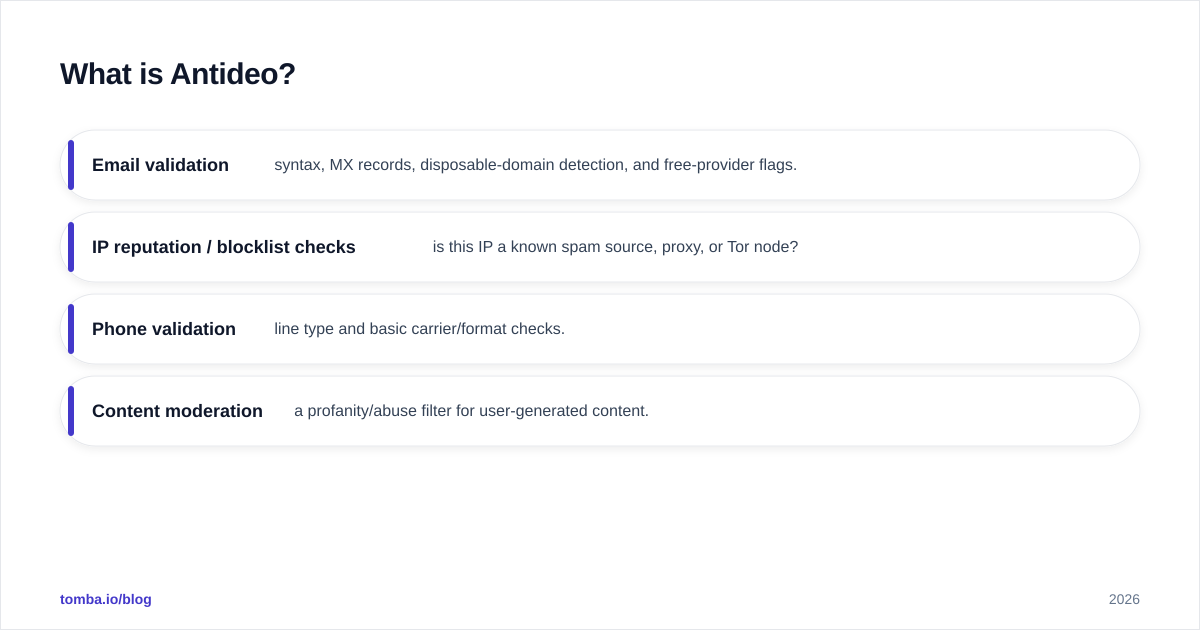Select the Content moderation card
This screenshot has width=1200, height=630.
[x=600, y=411]
